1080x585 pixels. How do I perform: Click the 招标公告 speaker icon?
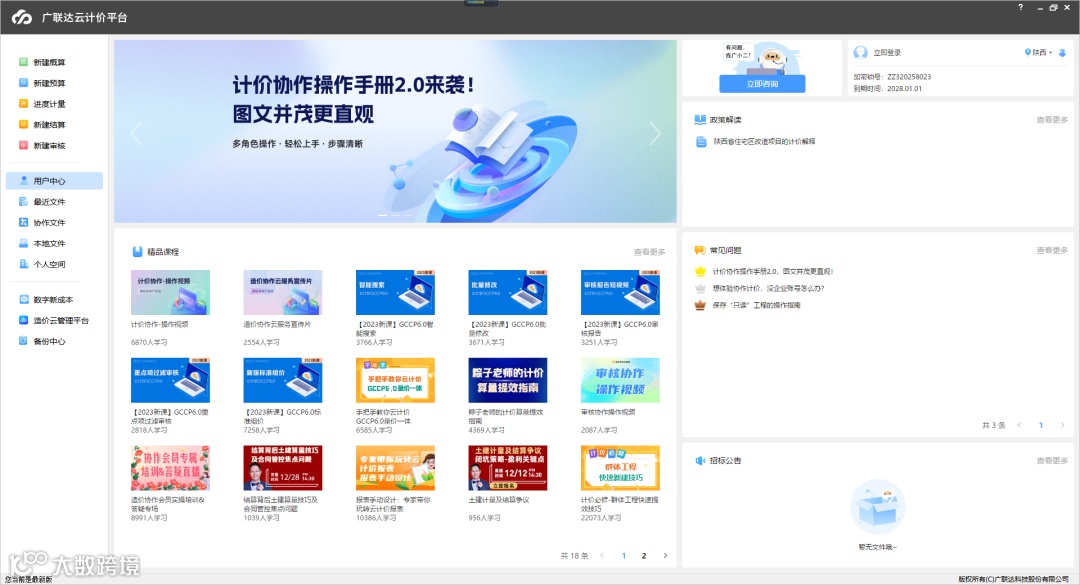(700, 460)
